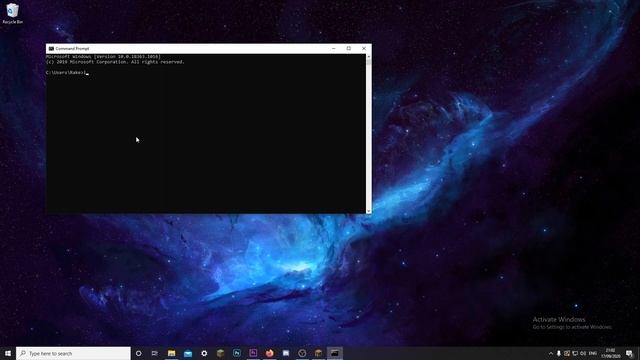Open the Action Center notifications icon
Viewport: 640px width, 360px height.
pos(629,353)
